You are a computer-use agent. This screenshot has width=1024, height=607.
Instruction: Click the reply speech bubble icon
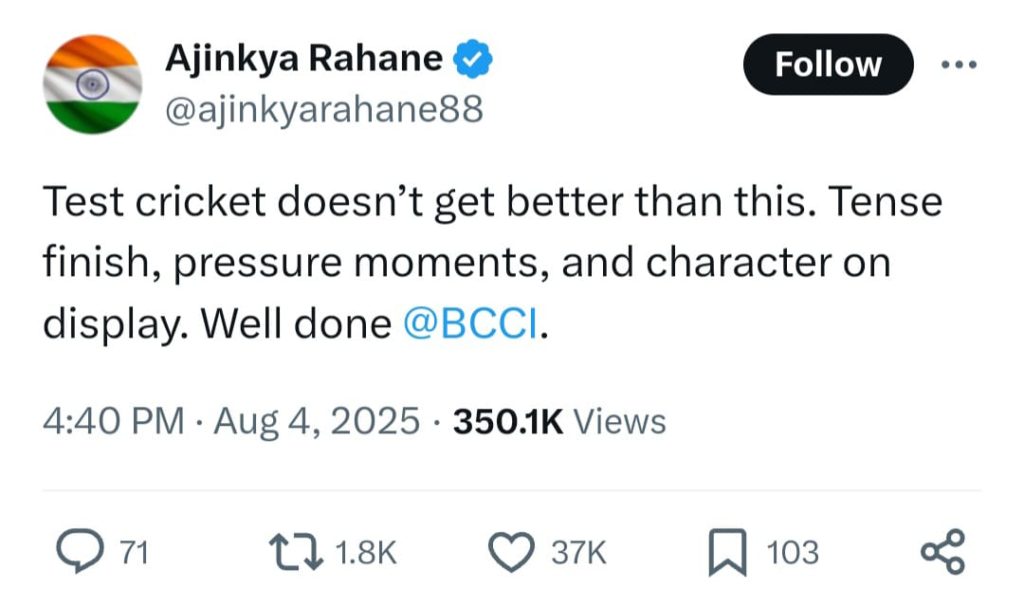point(77,552)
